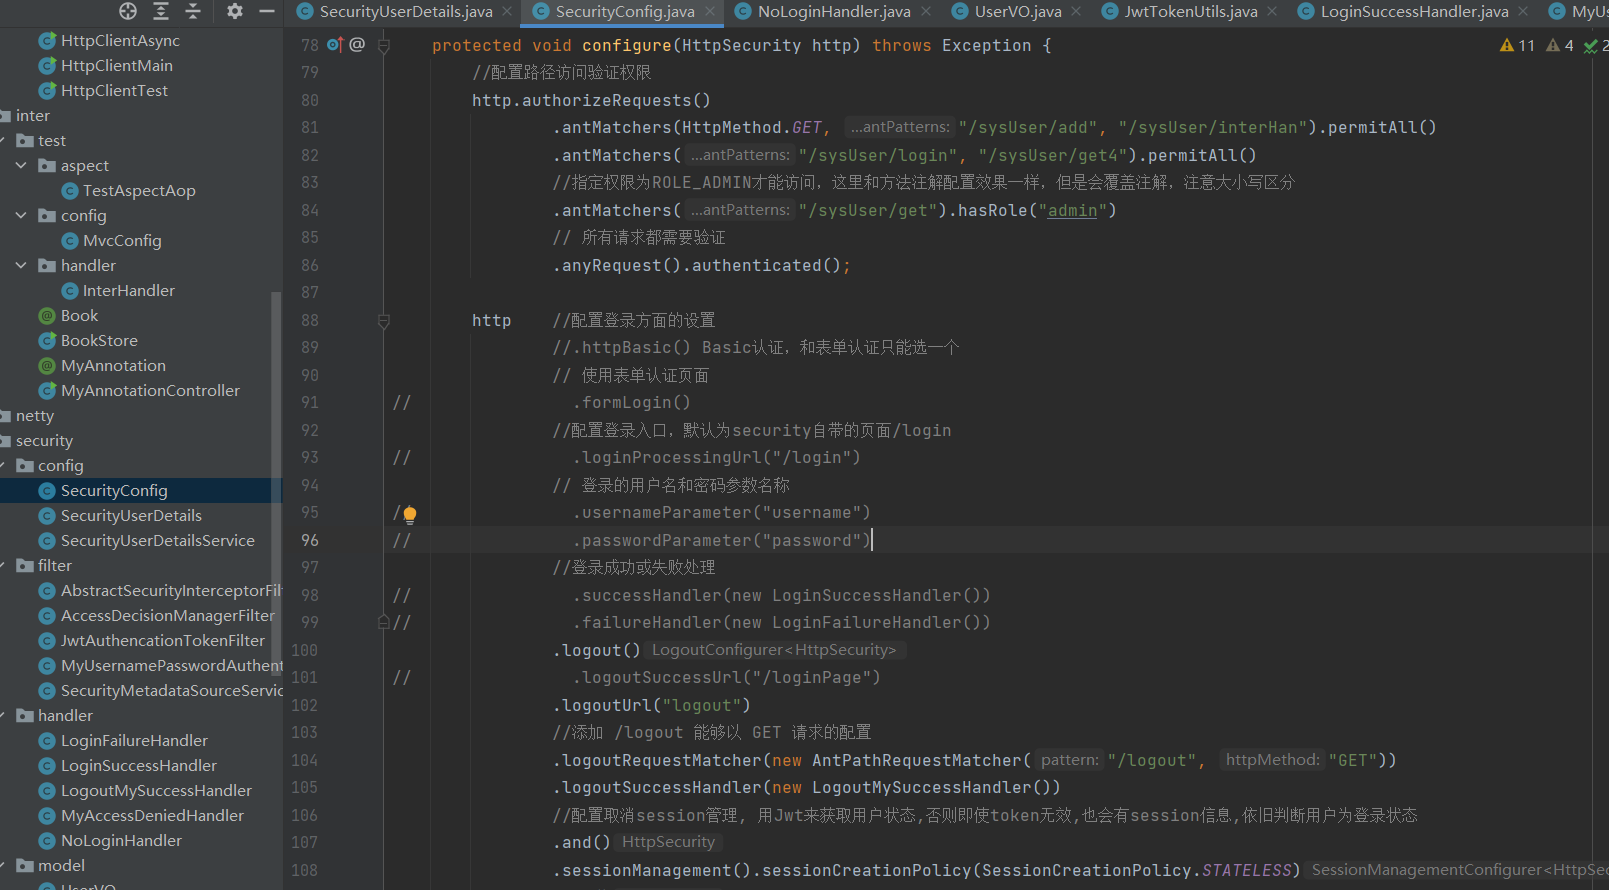Click the class icon beside BookStore
Viewport: 1609px width, 890px height.
47,341
